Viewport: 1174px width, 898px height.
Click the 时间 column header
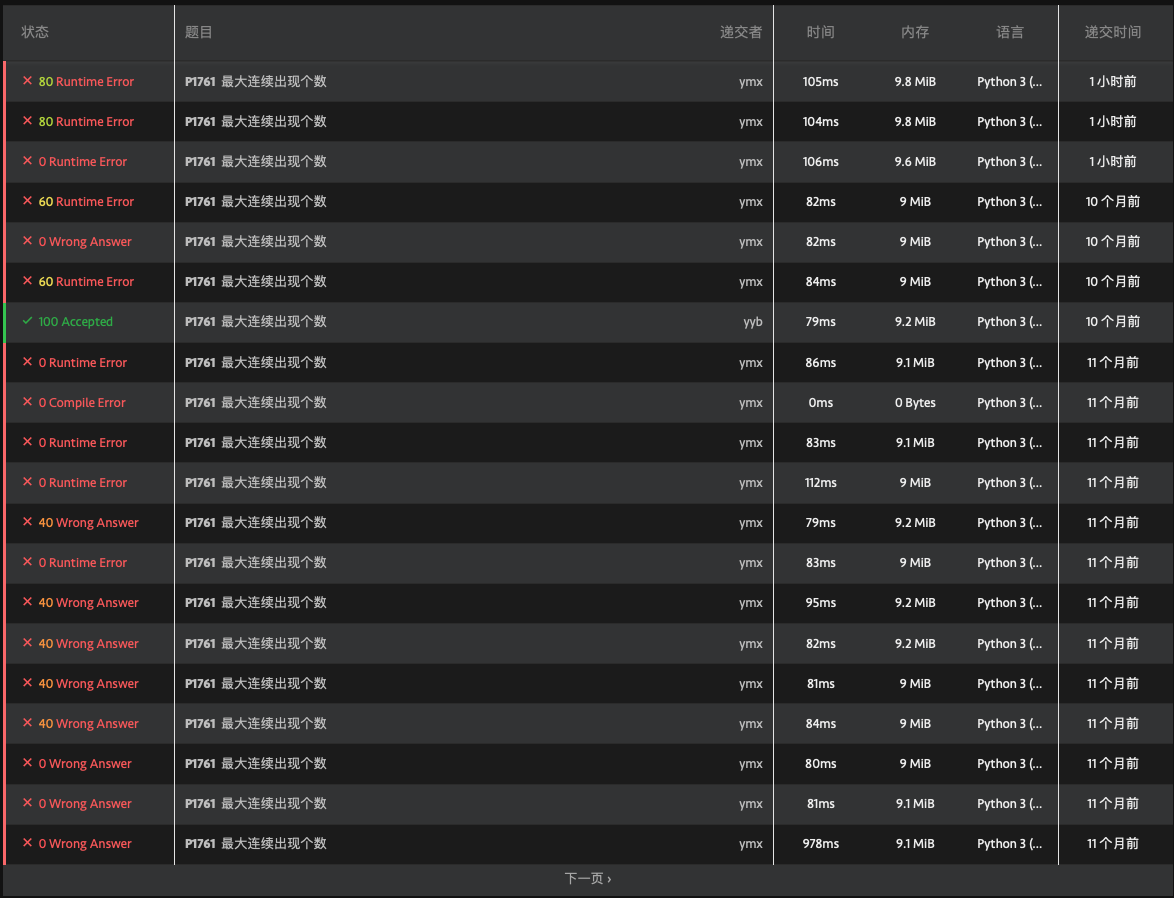[x=820, y=32]
